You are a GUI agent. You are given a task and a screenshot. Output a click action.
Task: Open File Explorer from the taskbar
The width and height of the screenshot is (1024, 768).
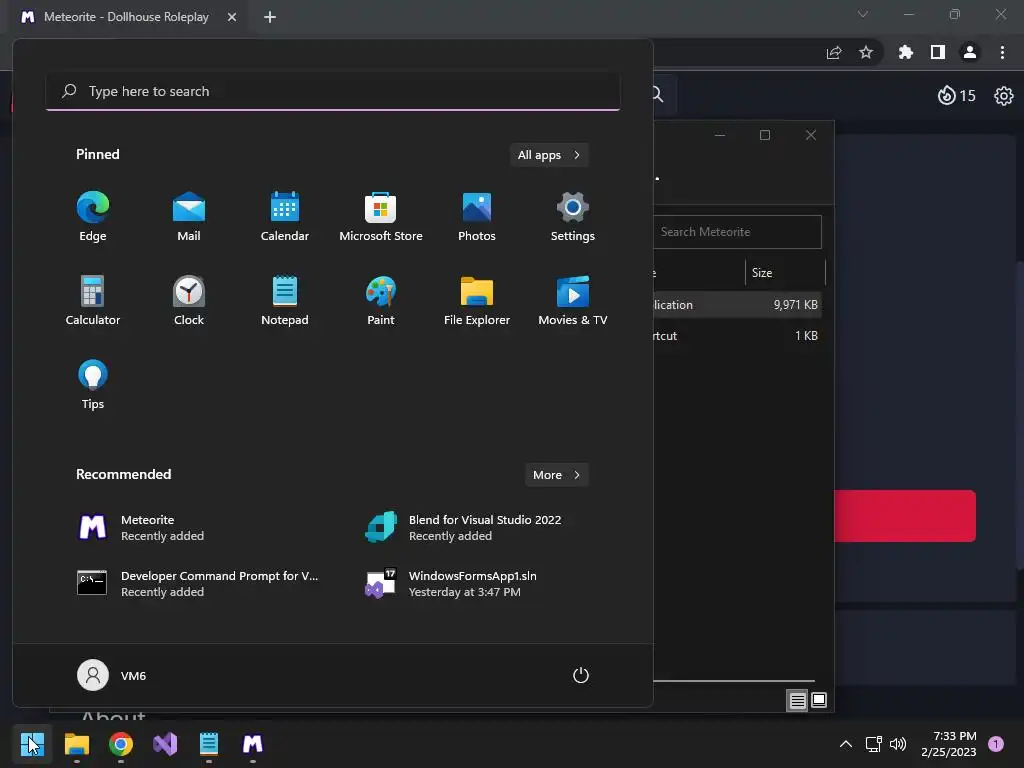(x=76, y=744)
